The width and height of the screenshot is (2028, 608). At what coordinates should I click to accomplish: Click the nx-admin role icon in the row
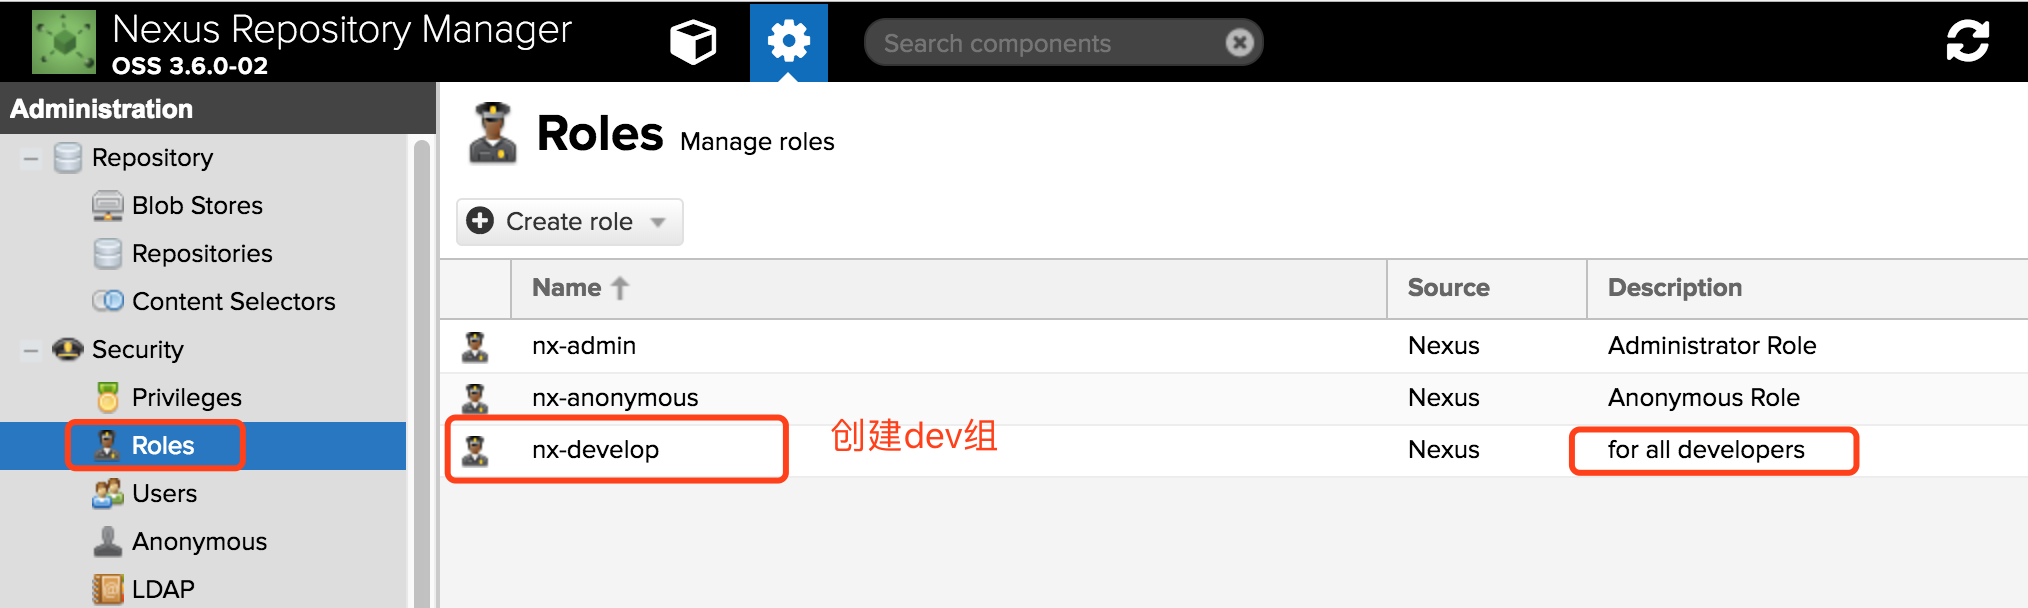tap(475, 346)
